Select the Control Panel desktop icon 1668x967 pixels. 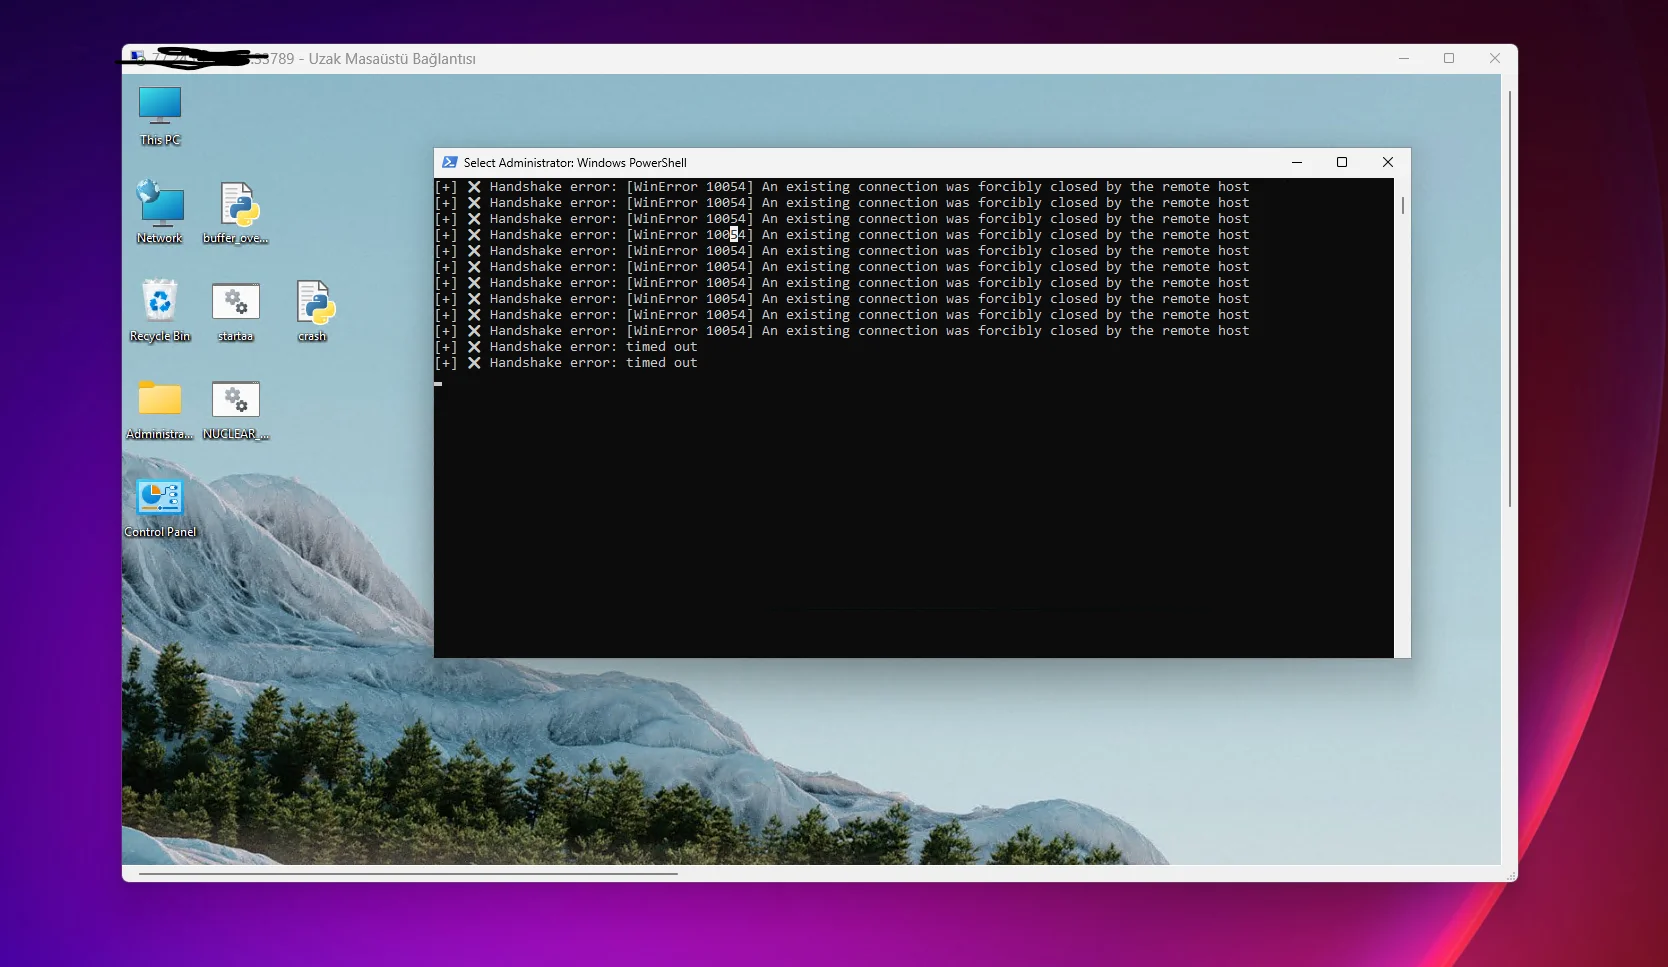point(160,507)
